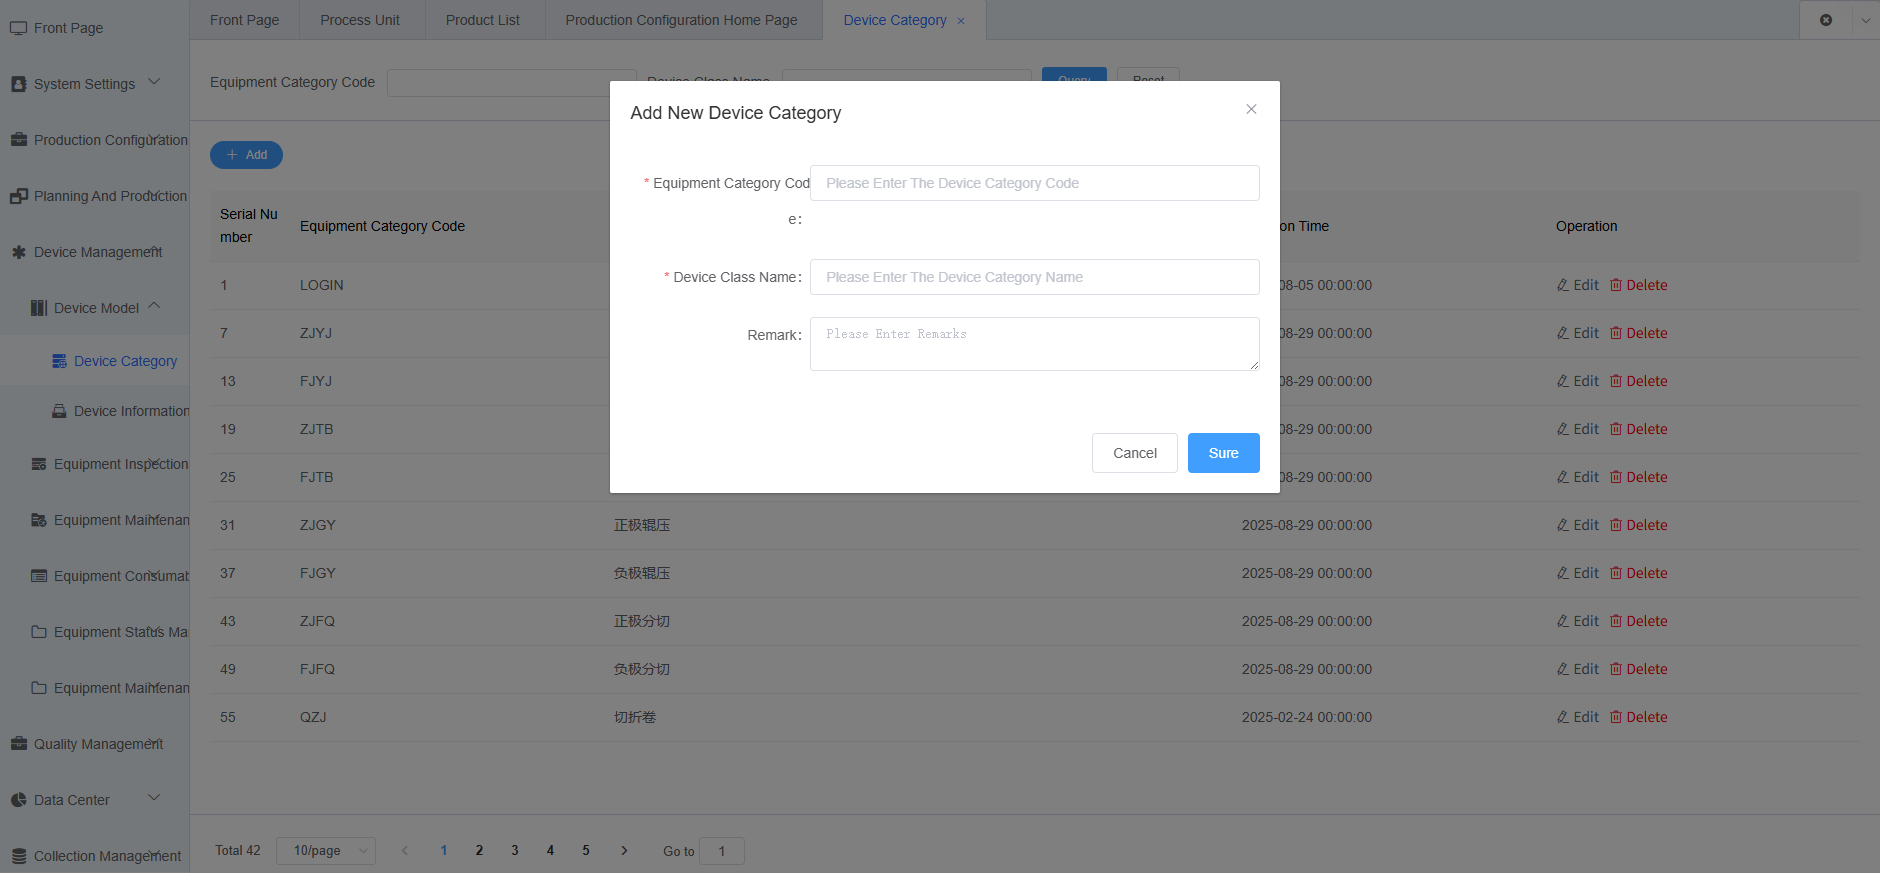
Task: Click the close-all tabs circle icon
Action: click(x=1826, y=20)
